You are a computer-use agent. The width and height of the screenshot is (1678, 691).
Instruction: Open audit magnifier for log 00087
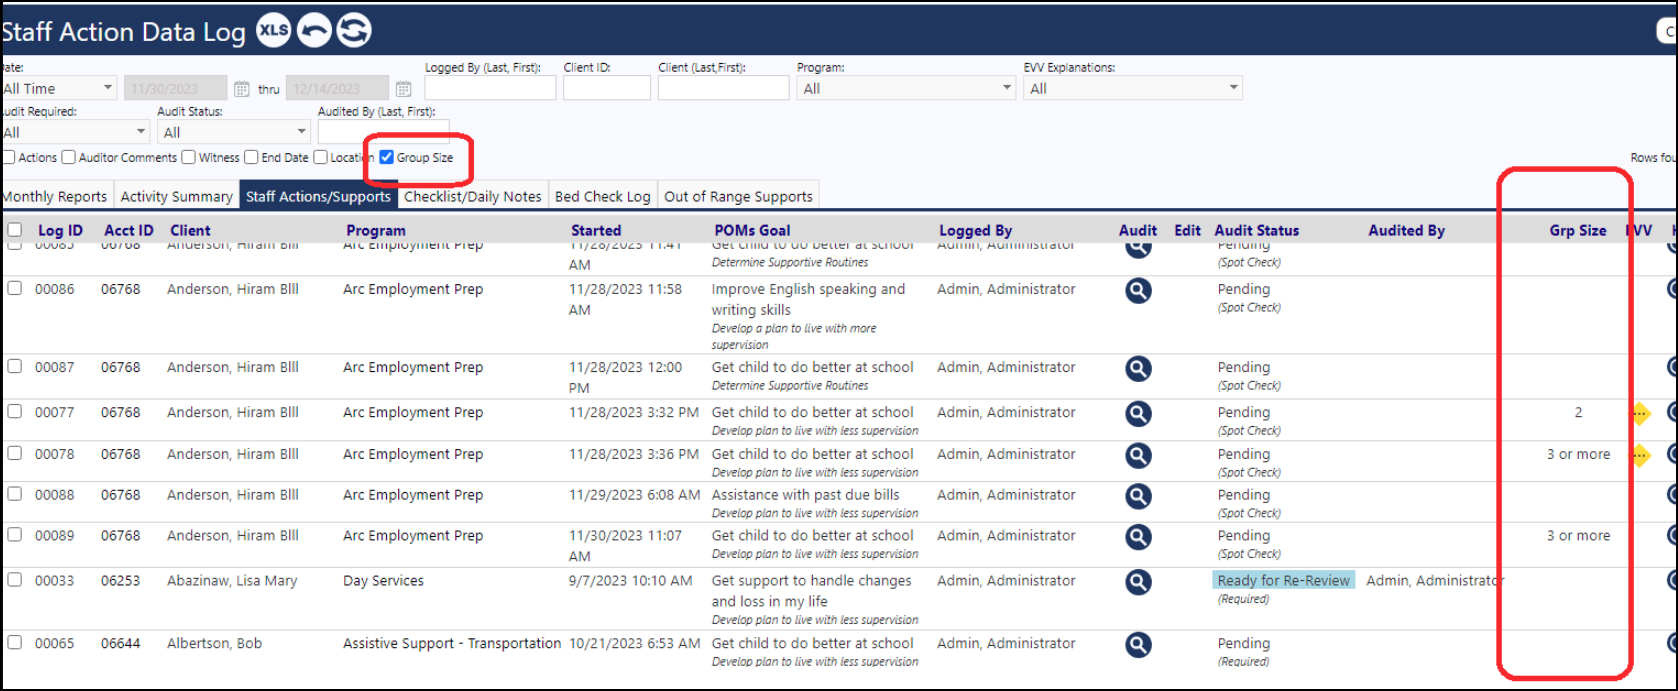click(1138, 369)
